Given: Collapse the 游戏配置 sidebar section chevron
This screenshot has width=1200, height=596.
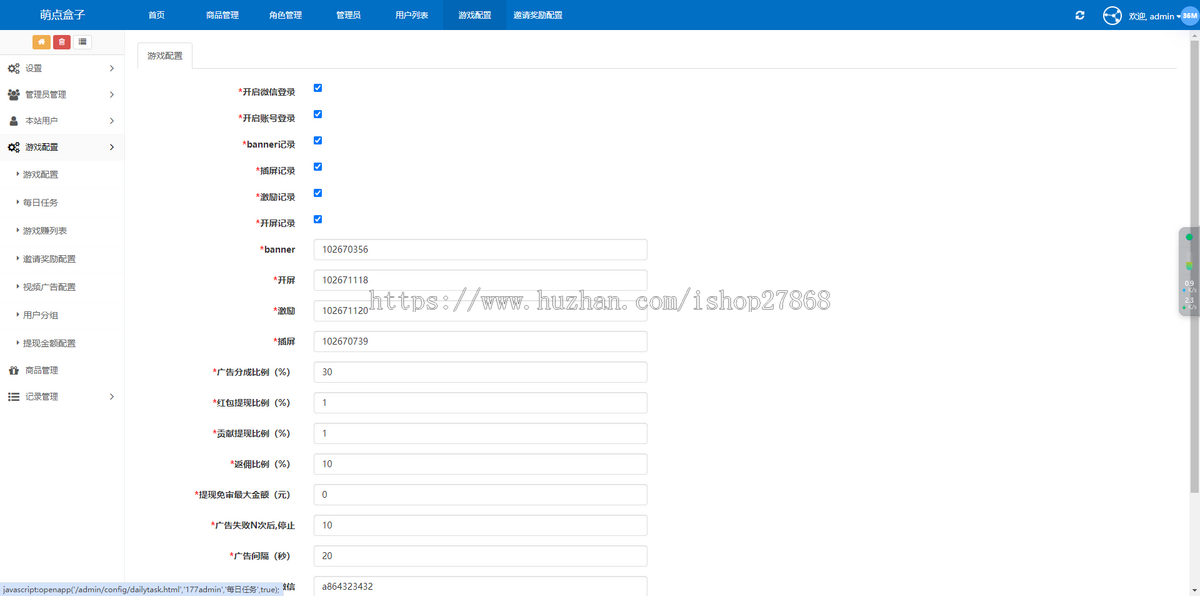Looking at the screenshot, I should point(111,147).
